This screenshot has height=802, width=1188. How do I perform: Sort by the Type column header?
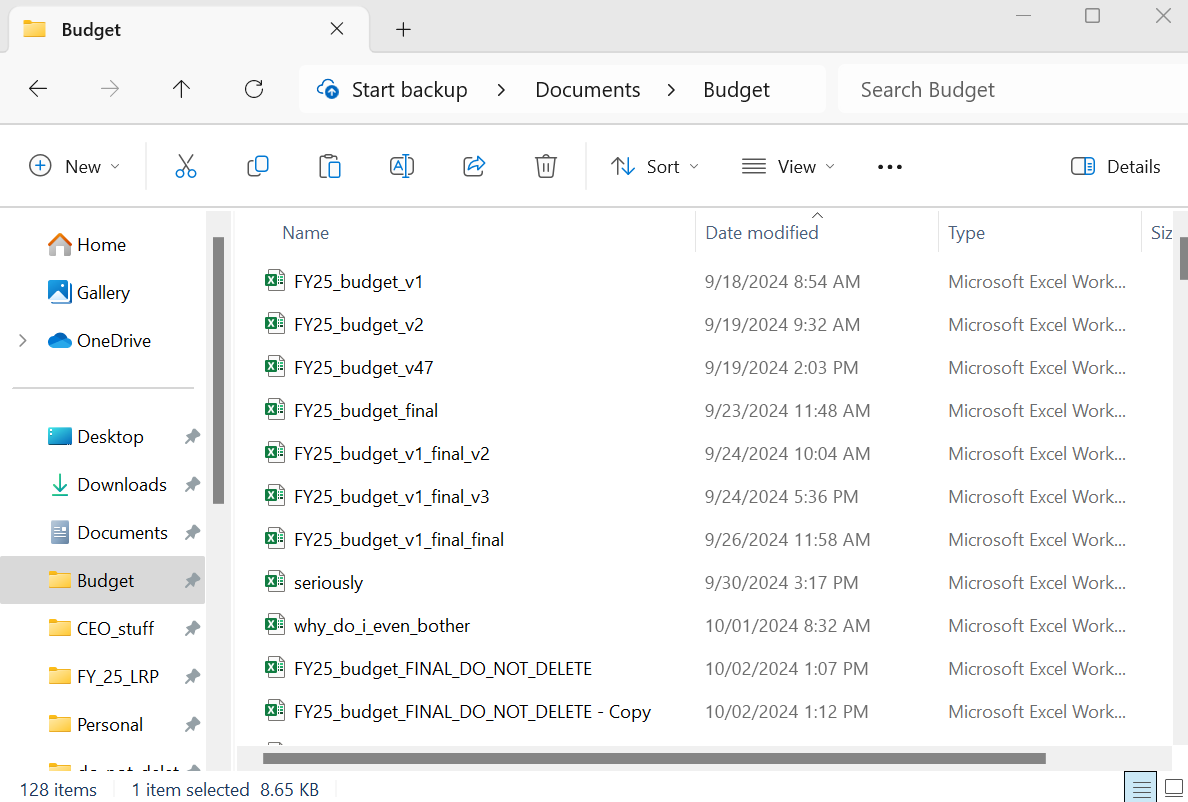[966, 232]
